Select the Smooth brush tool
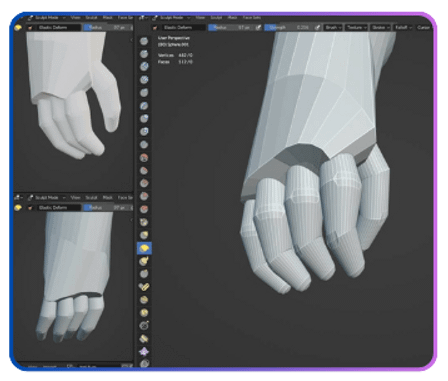The image size is (448, 381). (x=144, y=158)
